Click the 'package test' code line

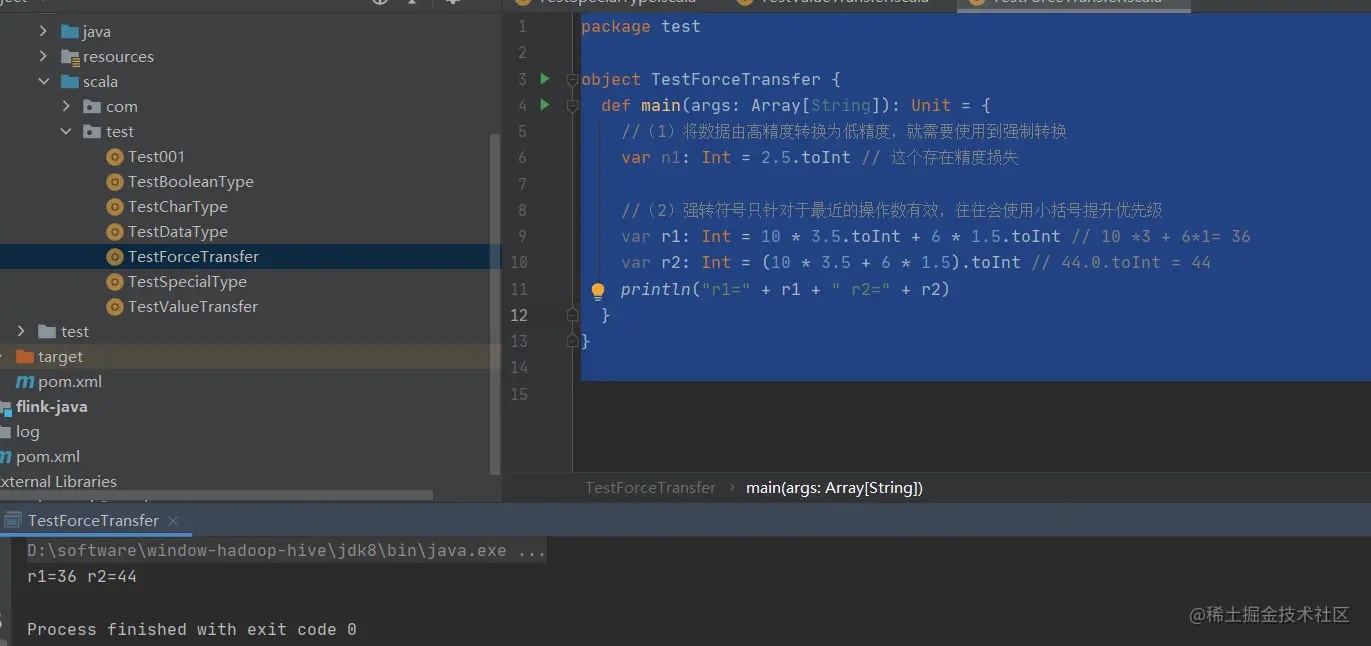(641, 26)
